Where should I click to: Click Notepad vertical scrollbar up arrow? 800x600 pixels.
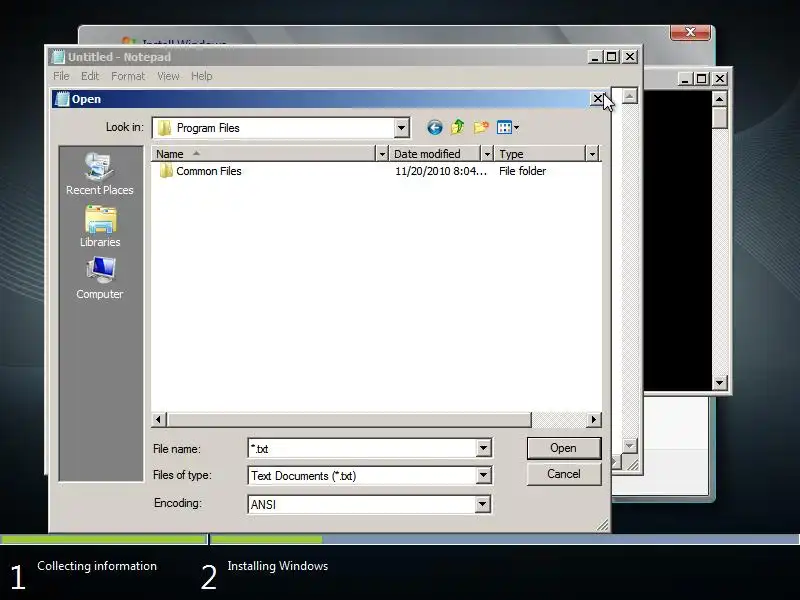click(x=630, y=95)
